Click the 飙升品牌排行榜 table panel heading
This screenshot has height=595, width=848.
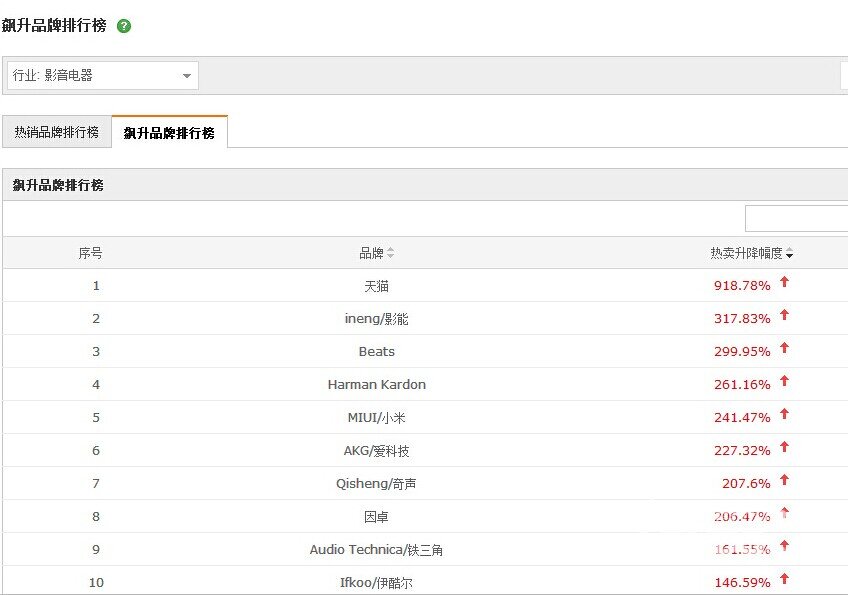pyautogui.click(x=58, y=185)
